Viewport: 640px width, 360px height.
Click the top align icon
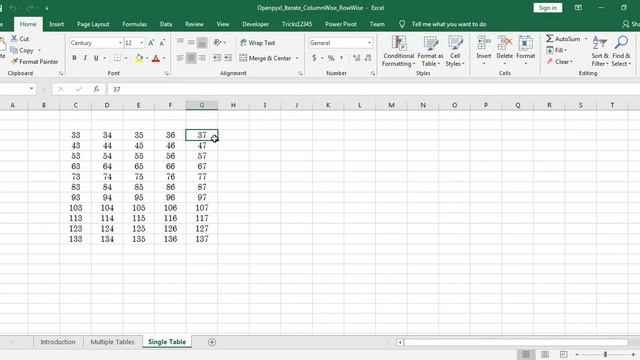point(180,42)
